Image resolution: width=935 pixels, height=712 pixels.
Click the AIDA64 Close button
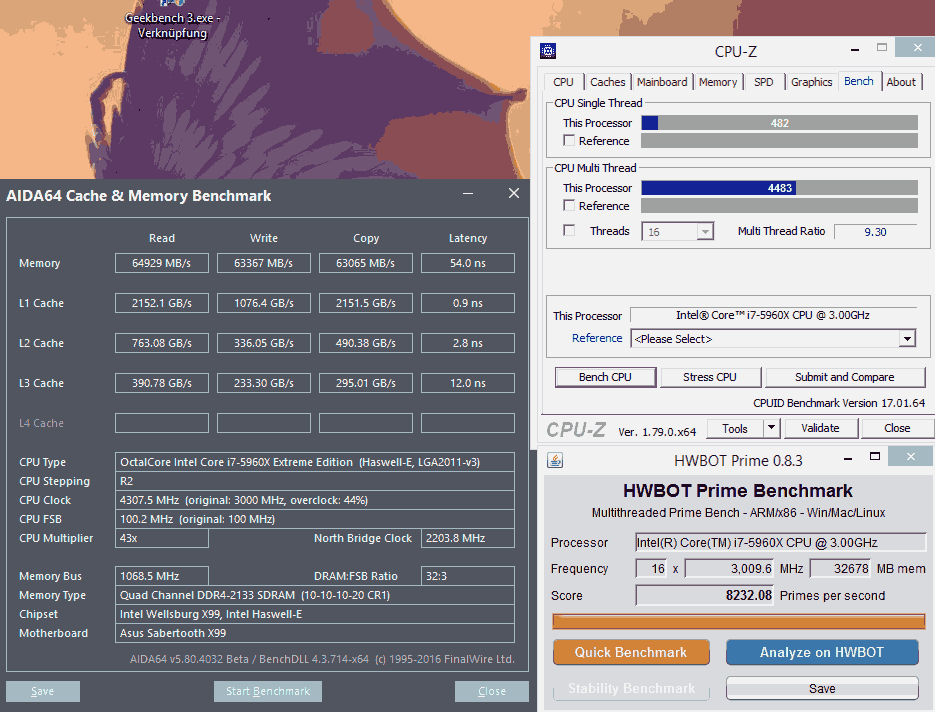491,691
